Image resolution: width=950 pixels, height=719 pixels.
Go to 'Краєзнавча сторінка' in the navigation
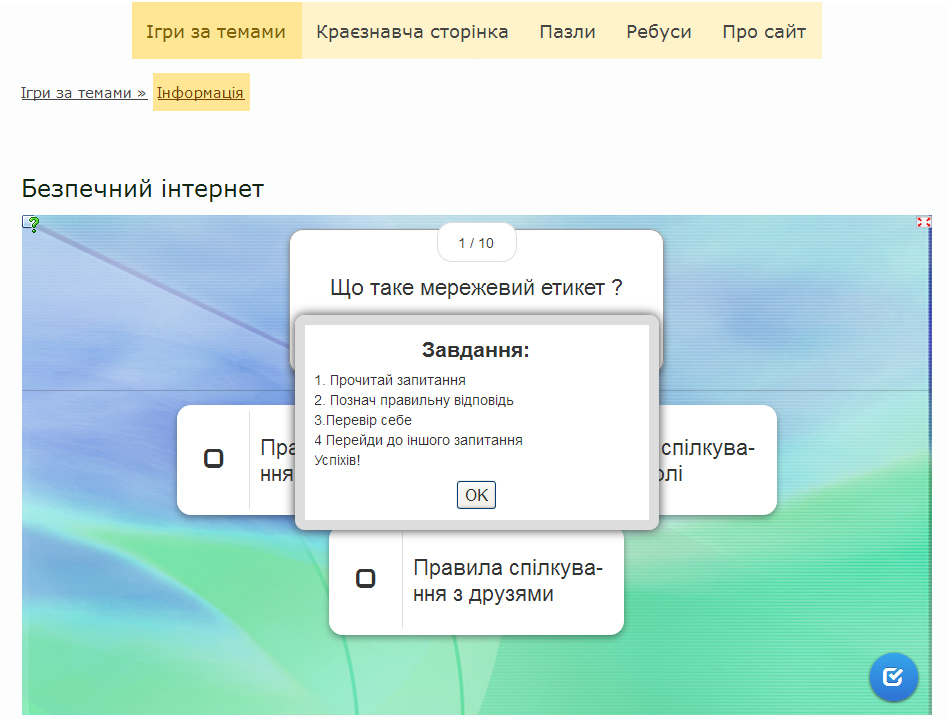point(412,32)
